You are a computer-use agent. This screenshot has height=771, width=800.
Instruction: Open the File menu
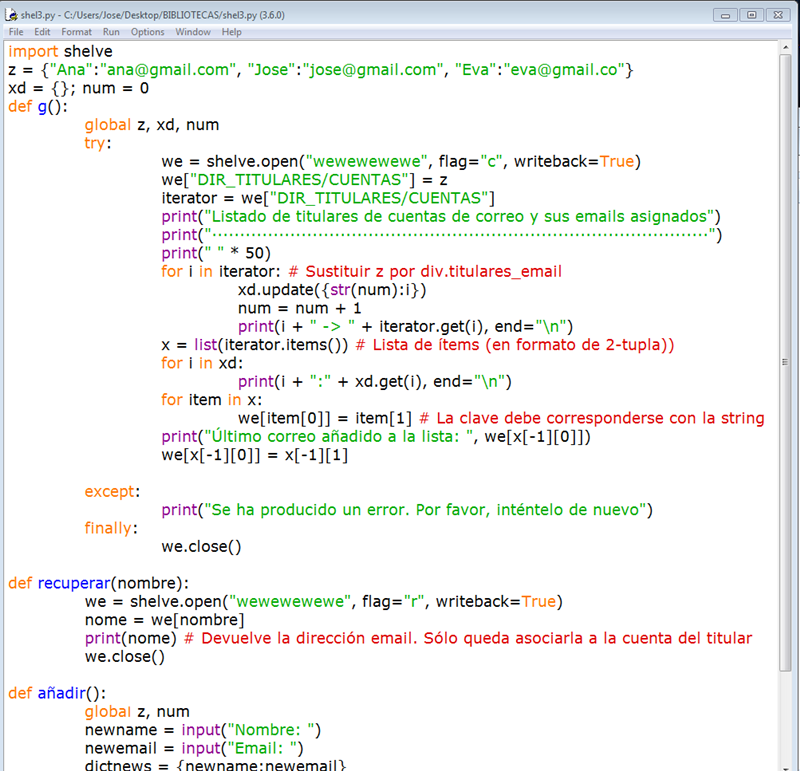pos(16,32)
